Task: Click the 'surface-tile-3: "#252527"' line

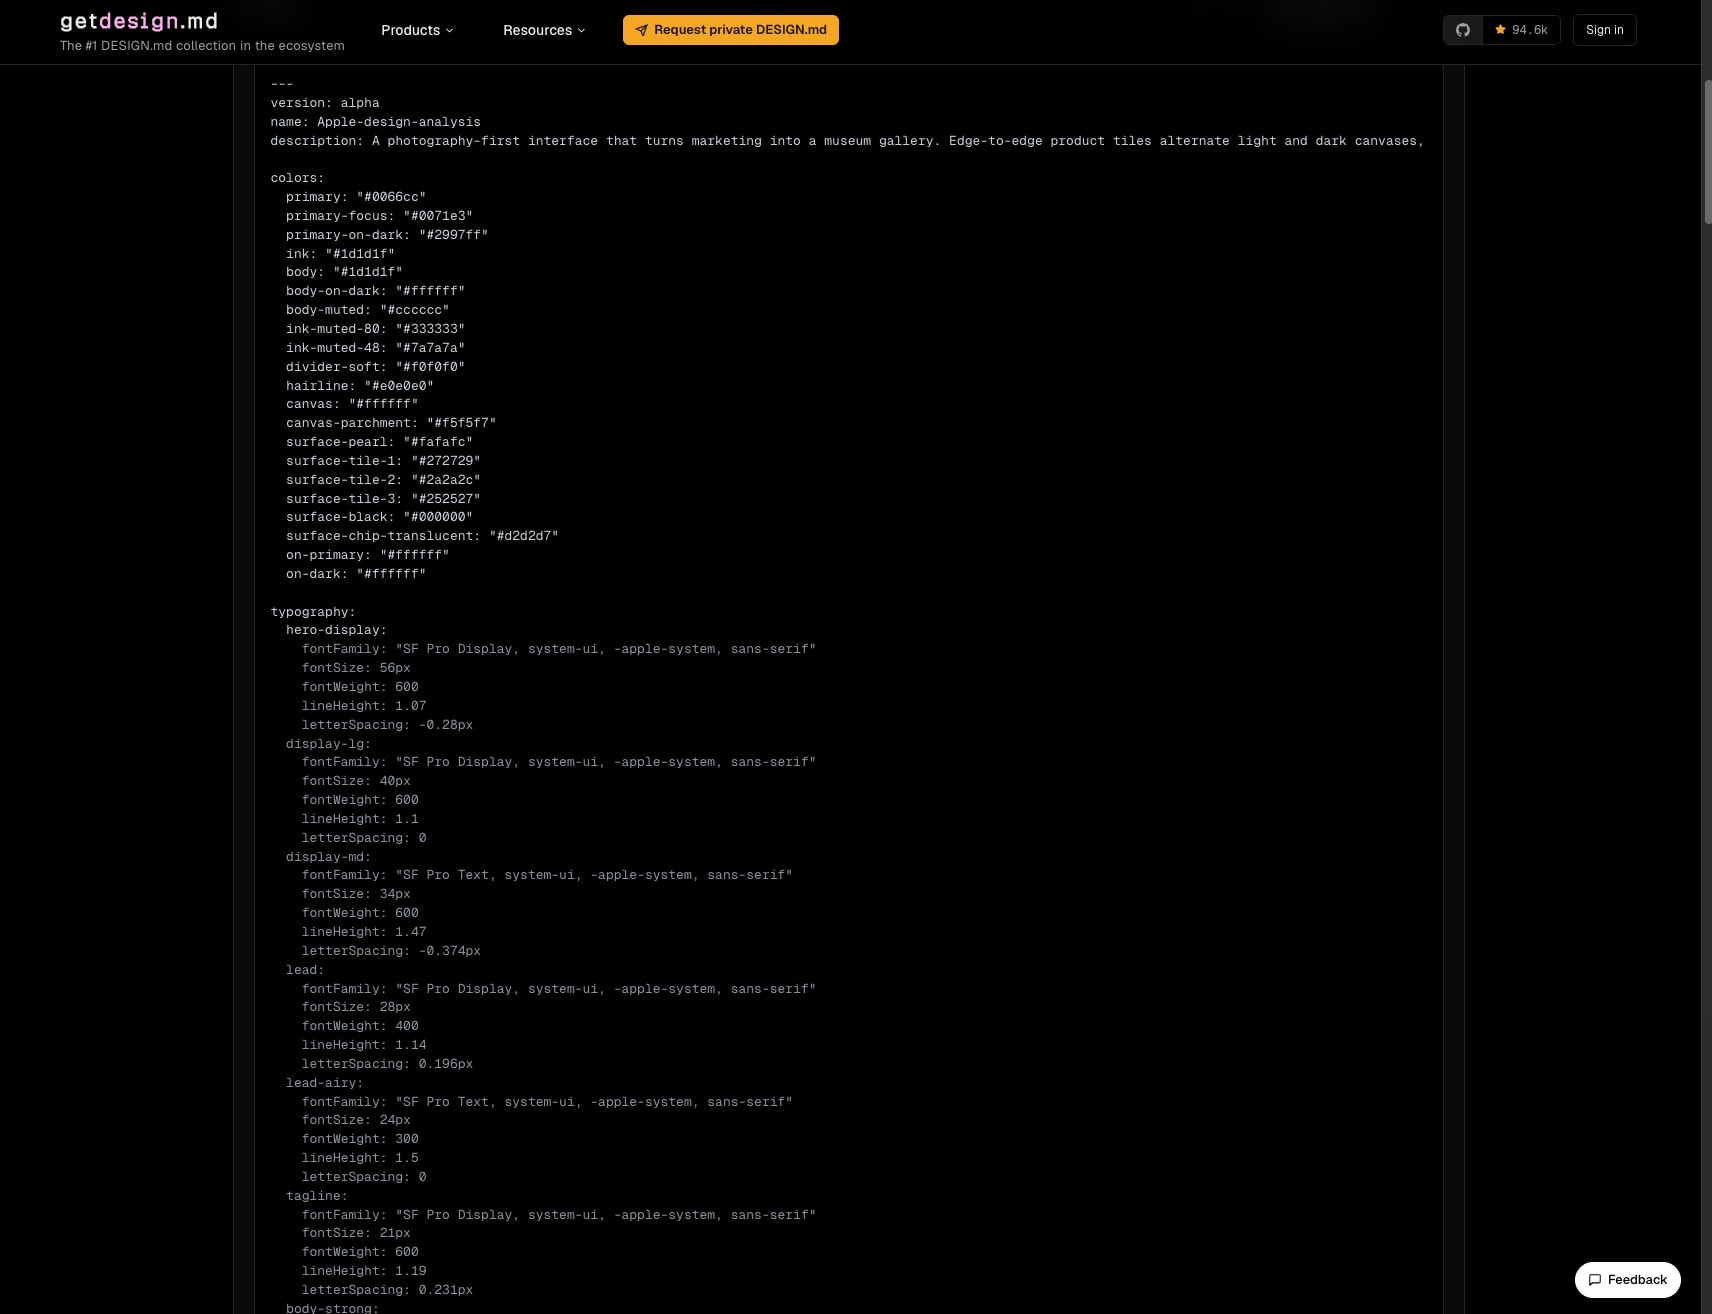Action: [383, 499]
